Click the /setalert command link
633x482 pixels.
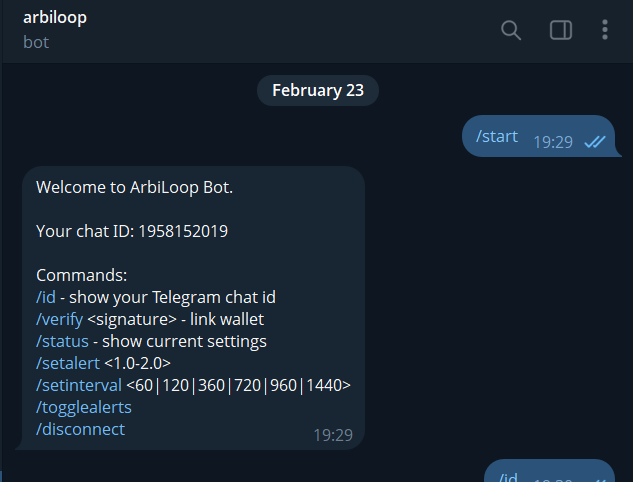click(68, 363)
